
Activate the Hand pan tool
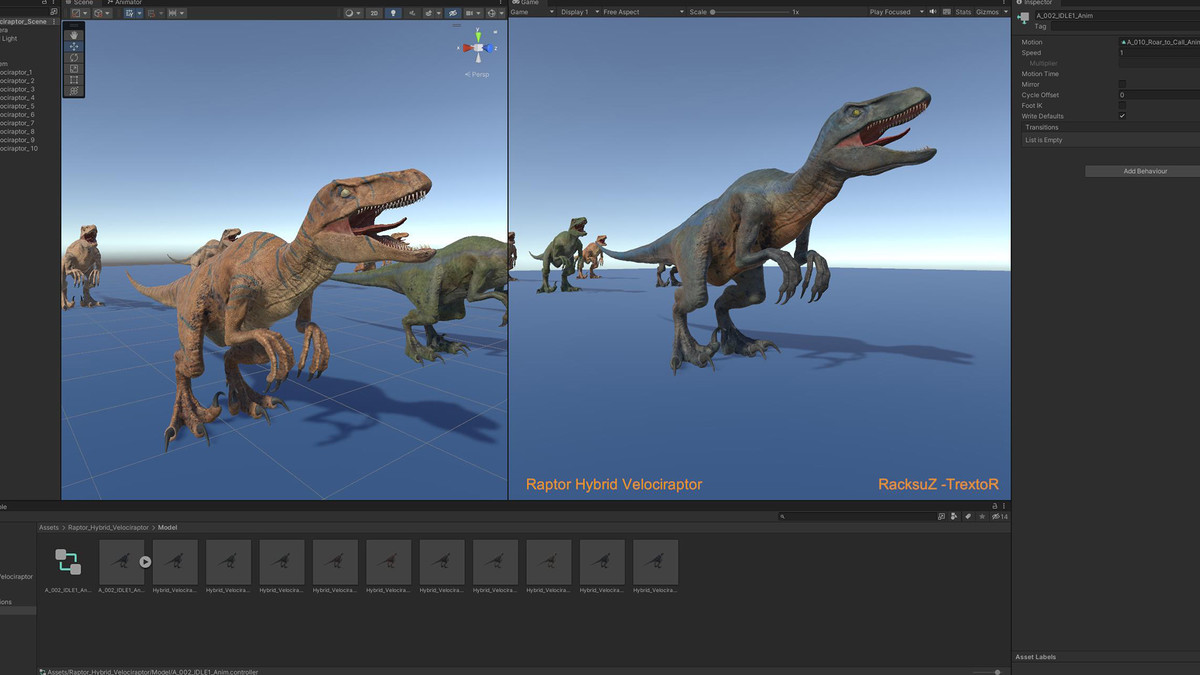point(73,34)
